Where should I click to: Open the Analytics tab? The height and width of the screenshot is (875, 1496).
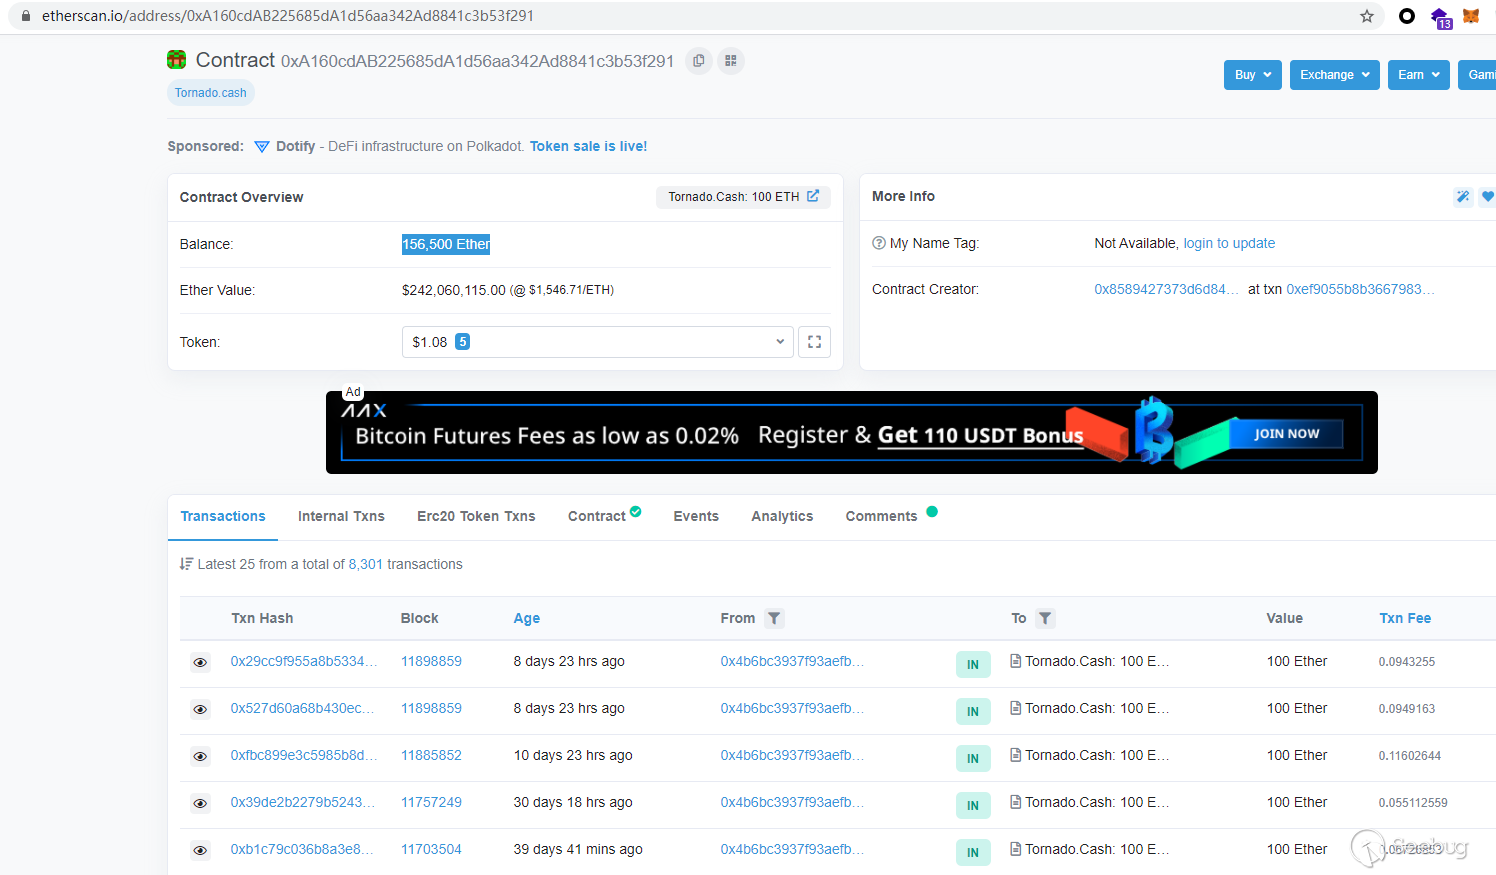[782, 516]
